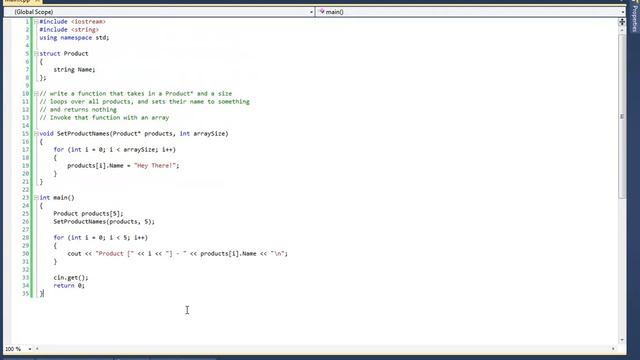Click the 'Product products[5];' line
This screenshot has height=360, width=640.
click(x=88, y=213)
